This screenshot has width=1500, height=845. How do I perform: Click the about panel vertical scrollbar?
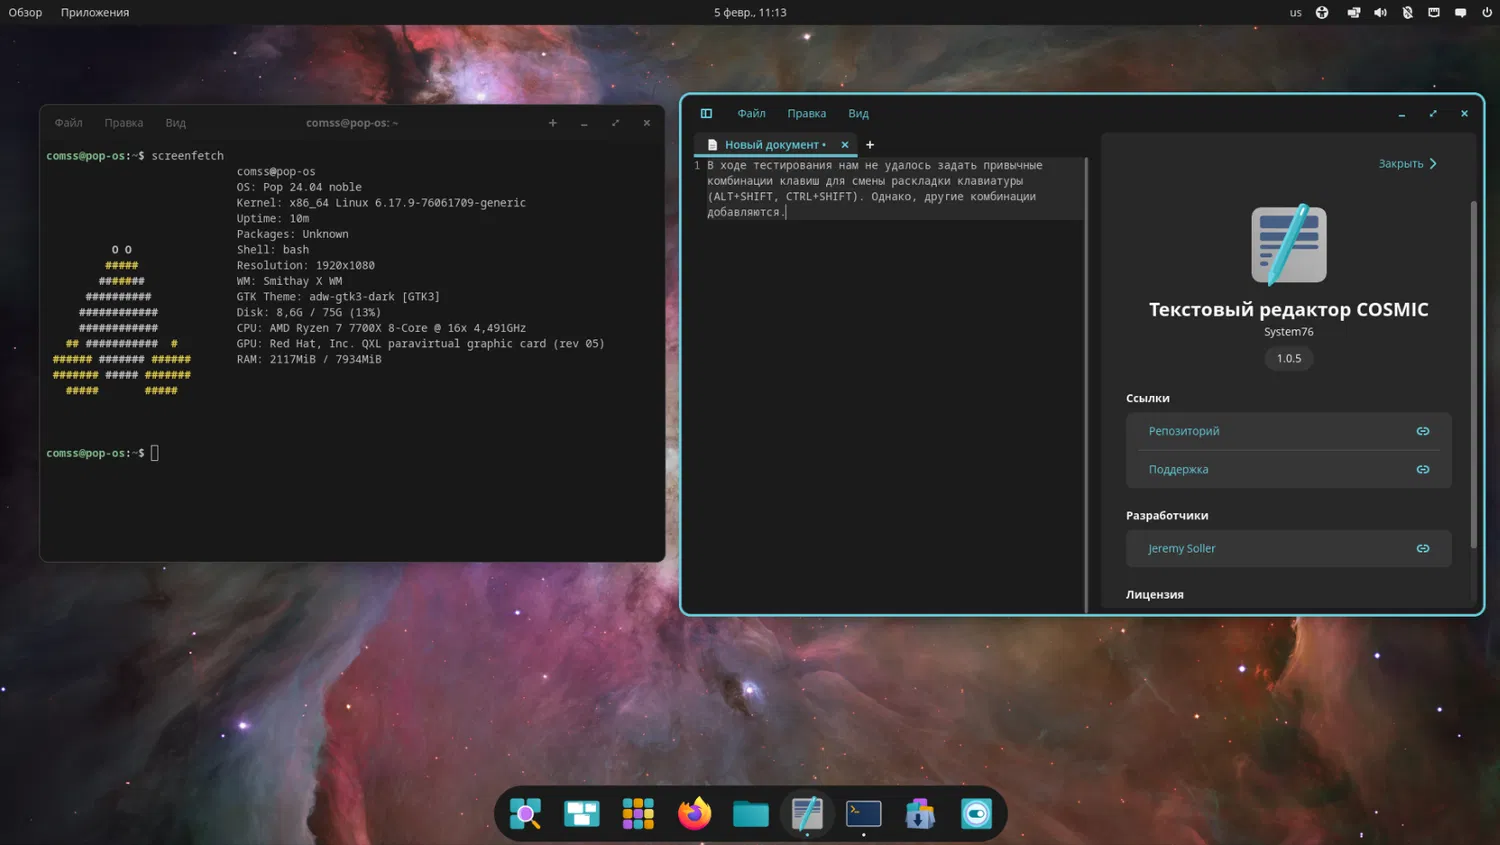tap(1473, 375)
